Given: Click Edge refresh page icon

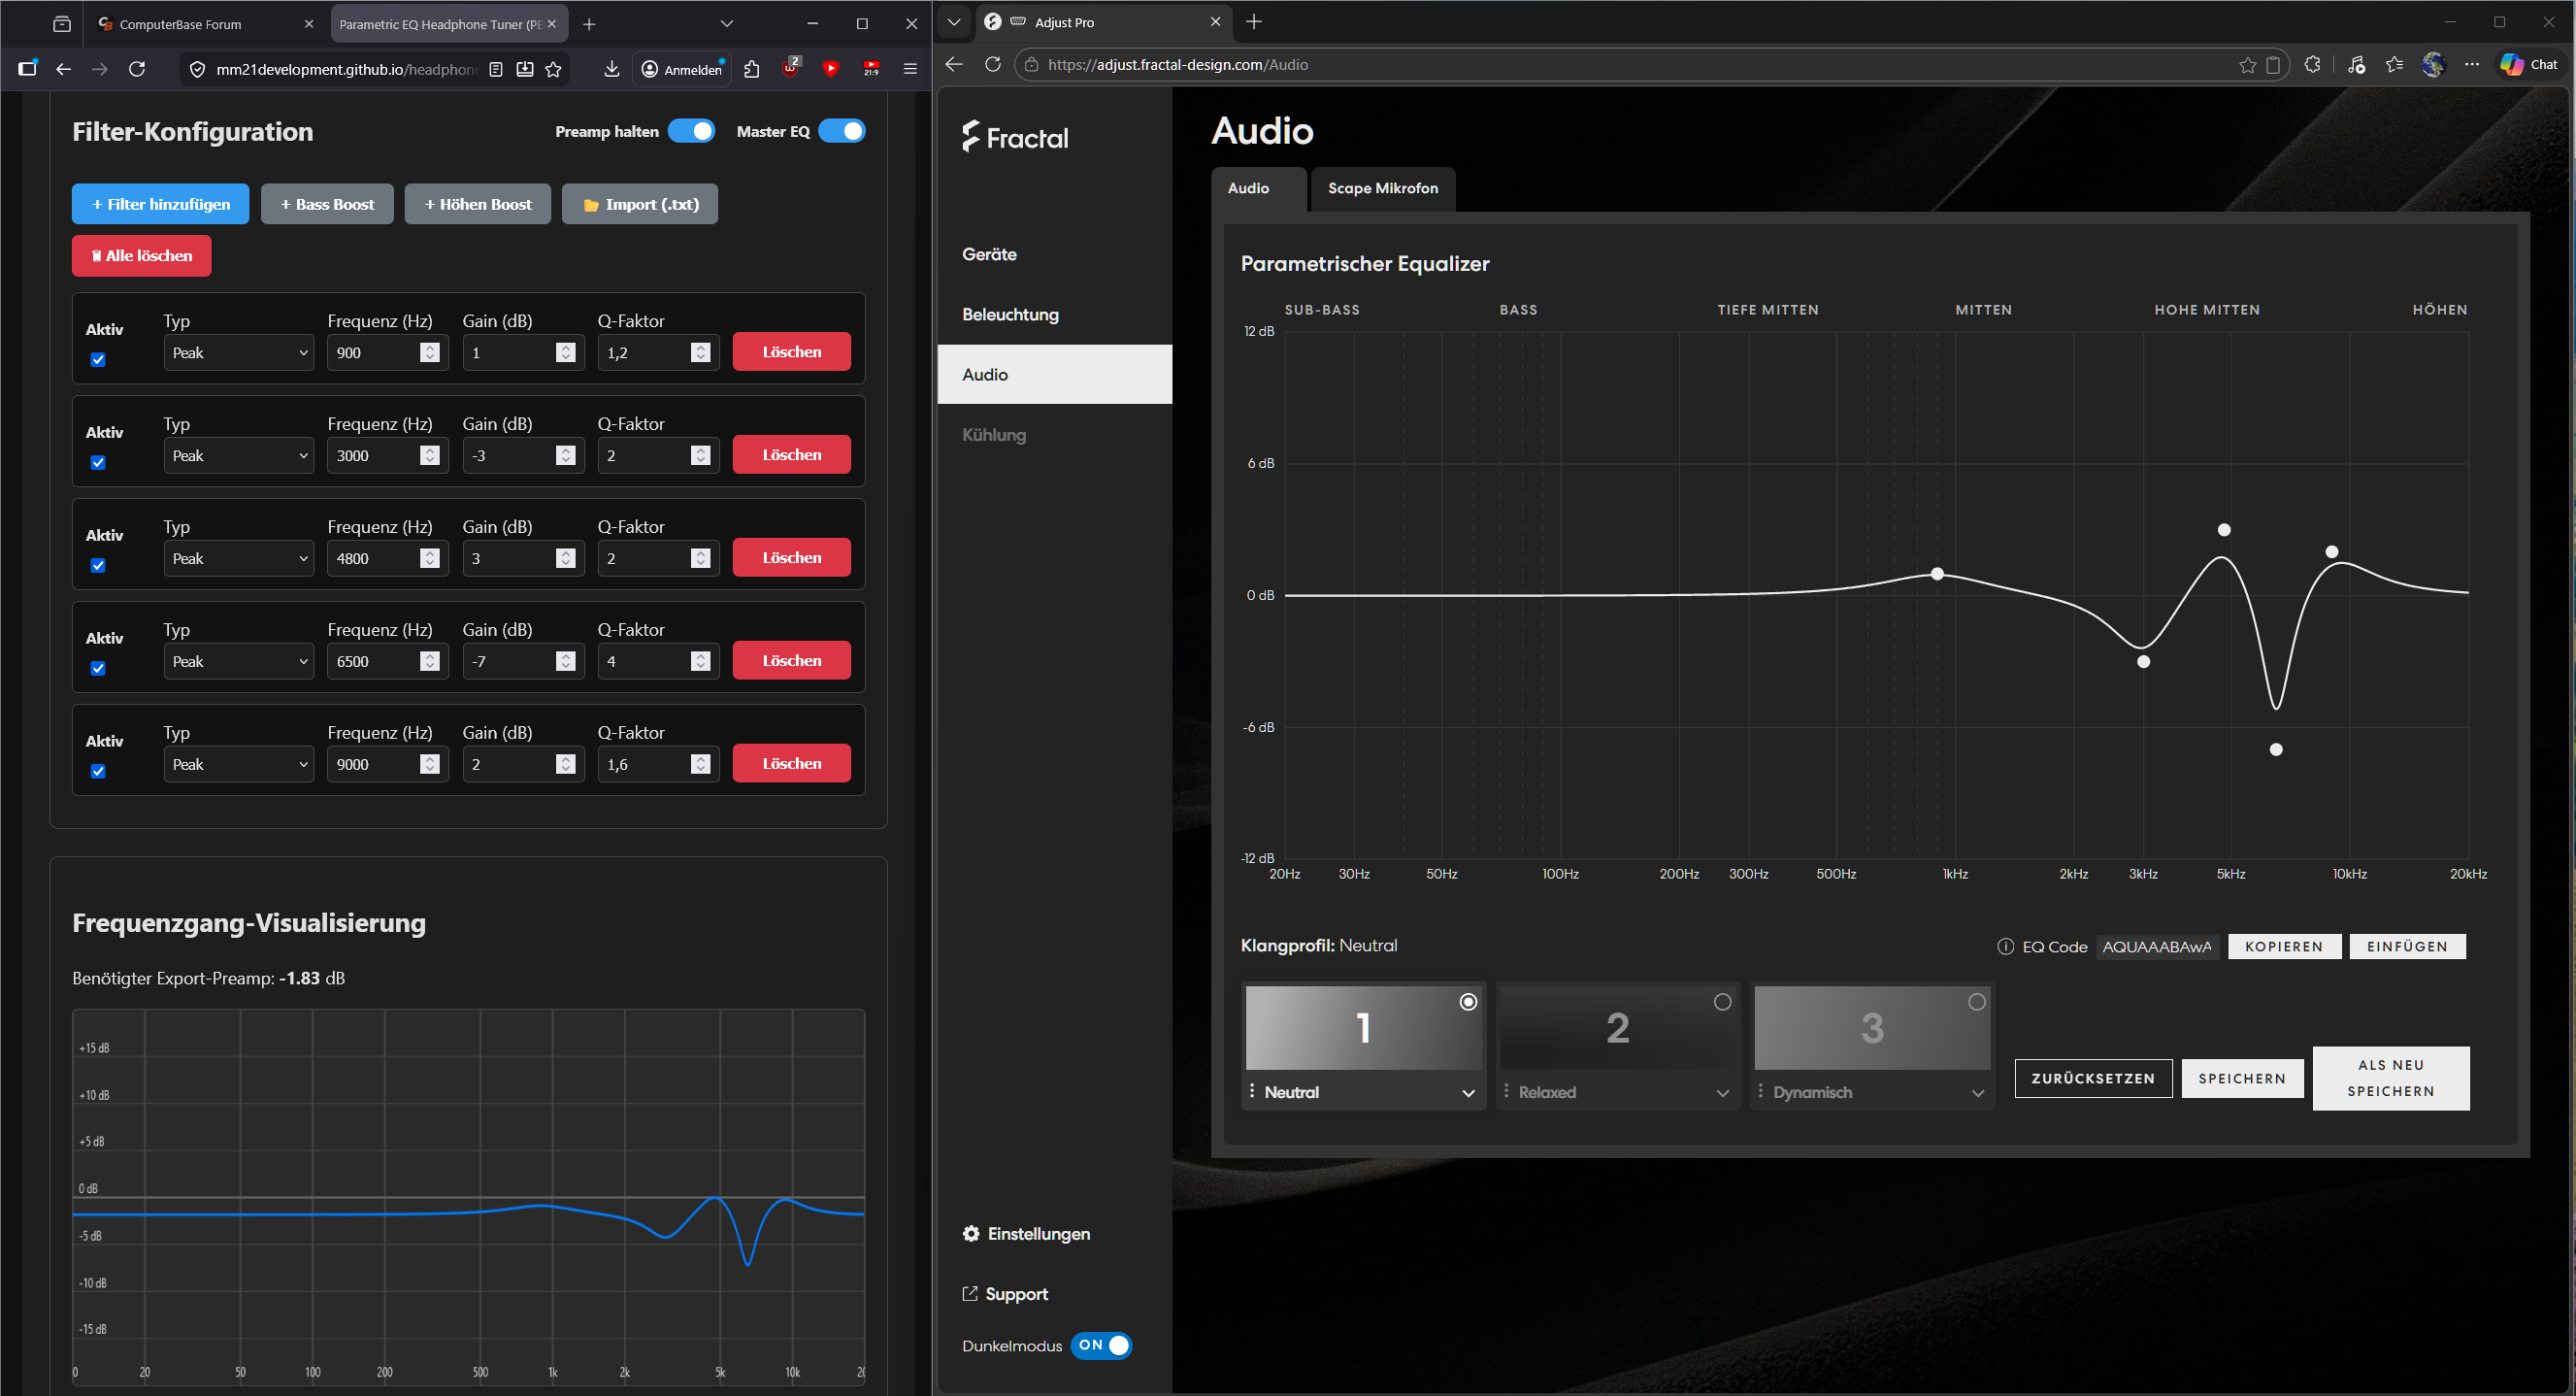Looking at the screenshot, I should point(992,64).
